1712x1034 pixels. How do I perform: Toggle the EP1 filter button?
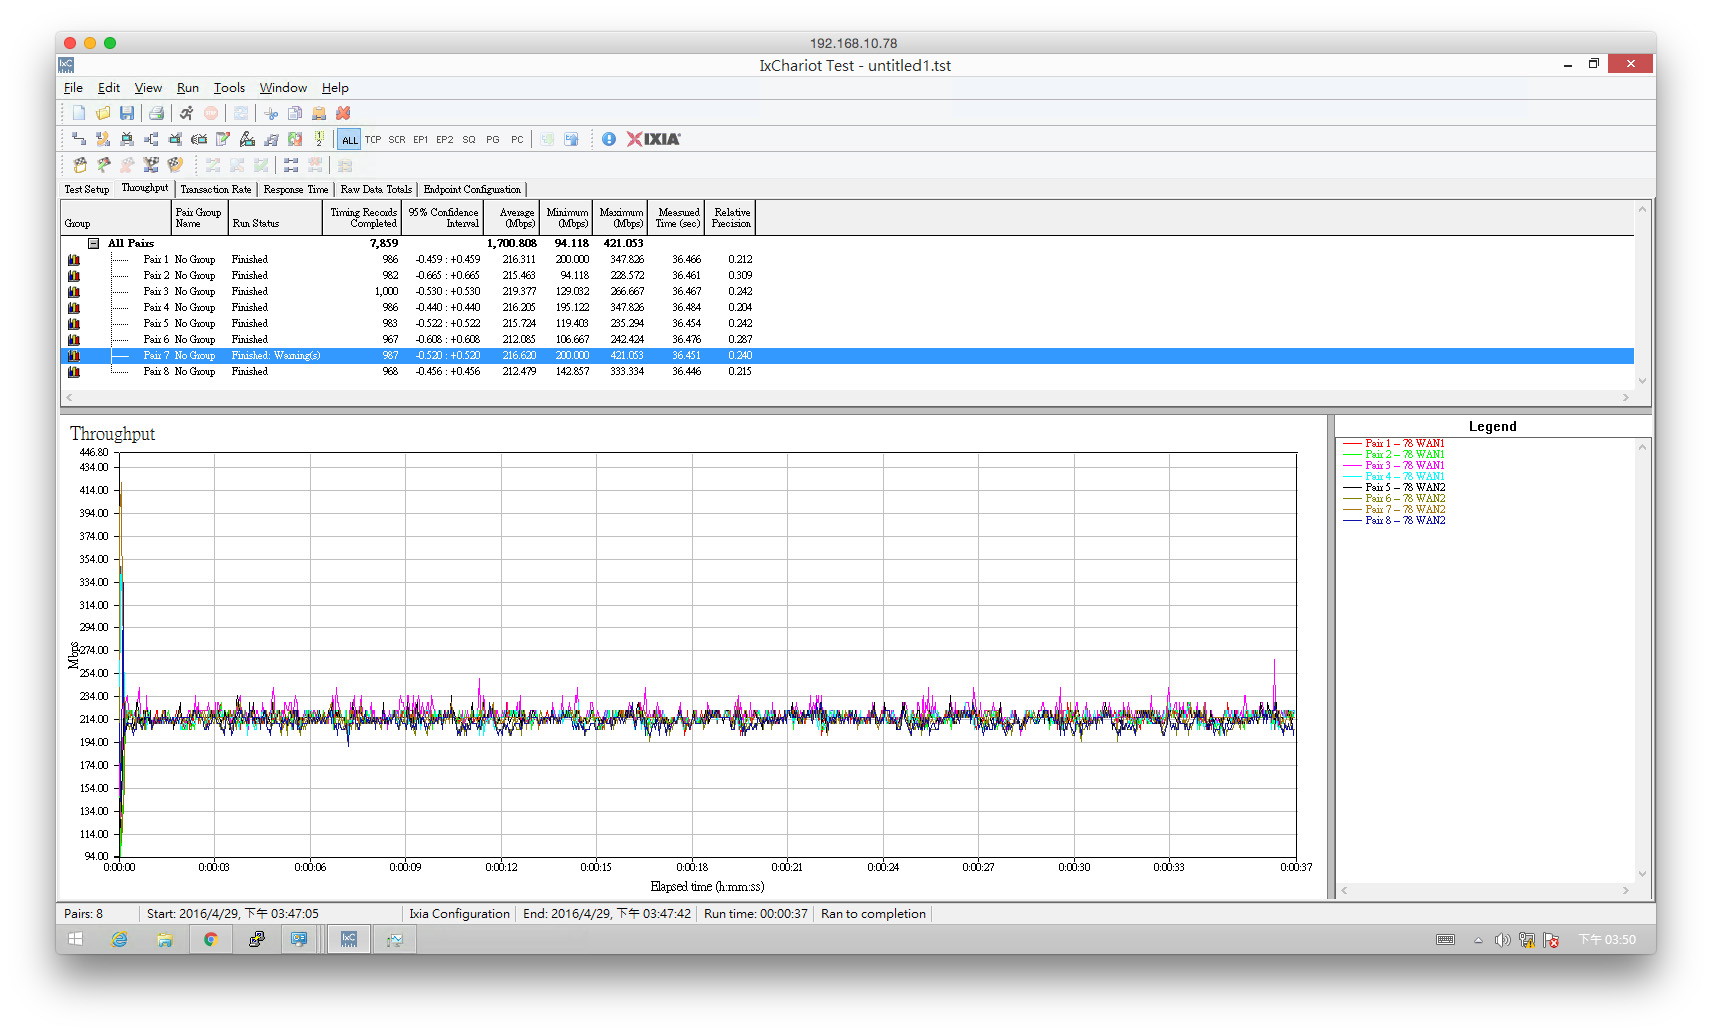tap(421, 139)
